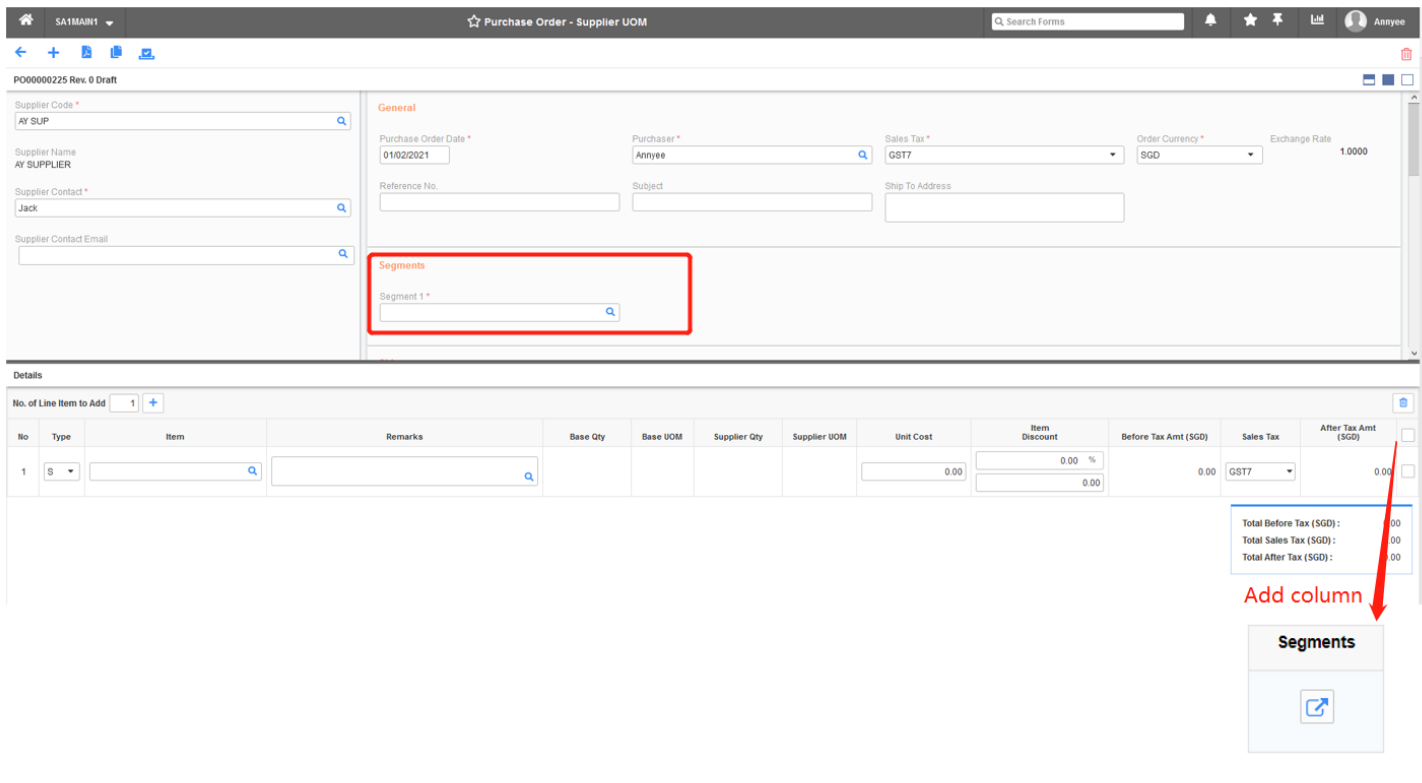The width and height of the screenshot is (1422, 783).
Task: Check the header row checkbox in Details
Action: click(1408, 435)
